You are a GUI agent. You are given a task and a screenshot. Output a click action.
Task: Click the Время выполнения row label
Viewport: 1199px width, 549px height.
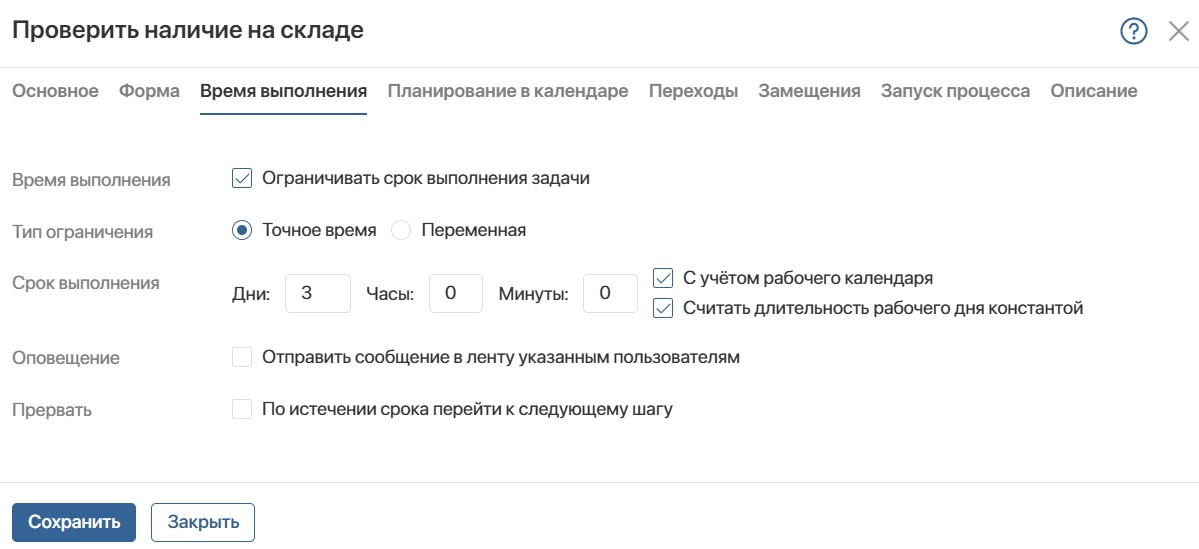coord(91,180)
